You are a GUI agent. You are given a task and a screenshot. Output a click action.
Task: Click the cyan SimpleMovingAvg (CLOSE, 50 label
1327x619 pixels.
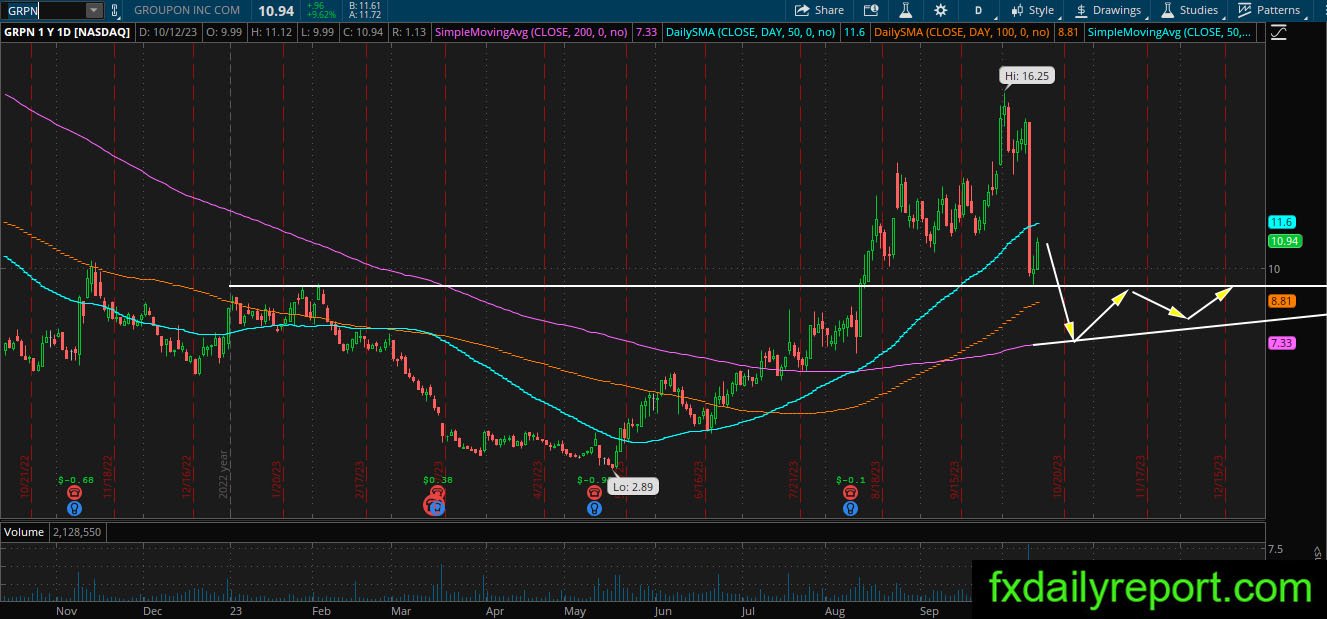click(x=1169, y=32)
